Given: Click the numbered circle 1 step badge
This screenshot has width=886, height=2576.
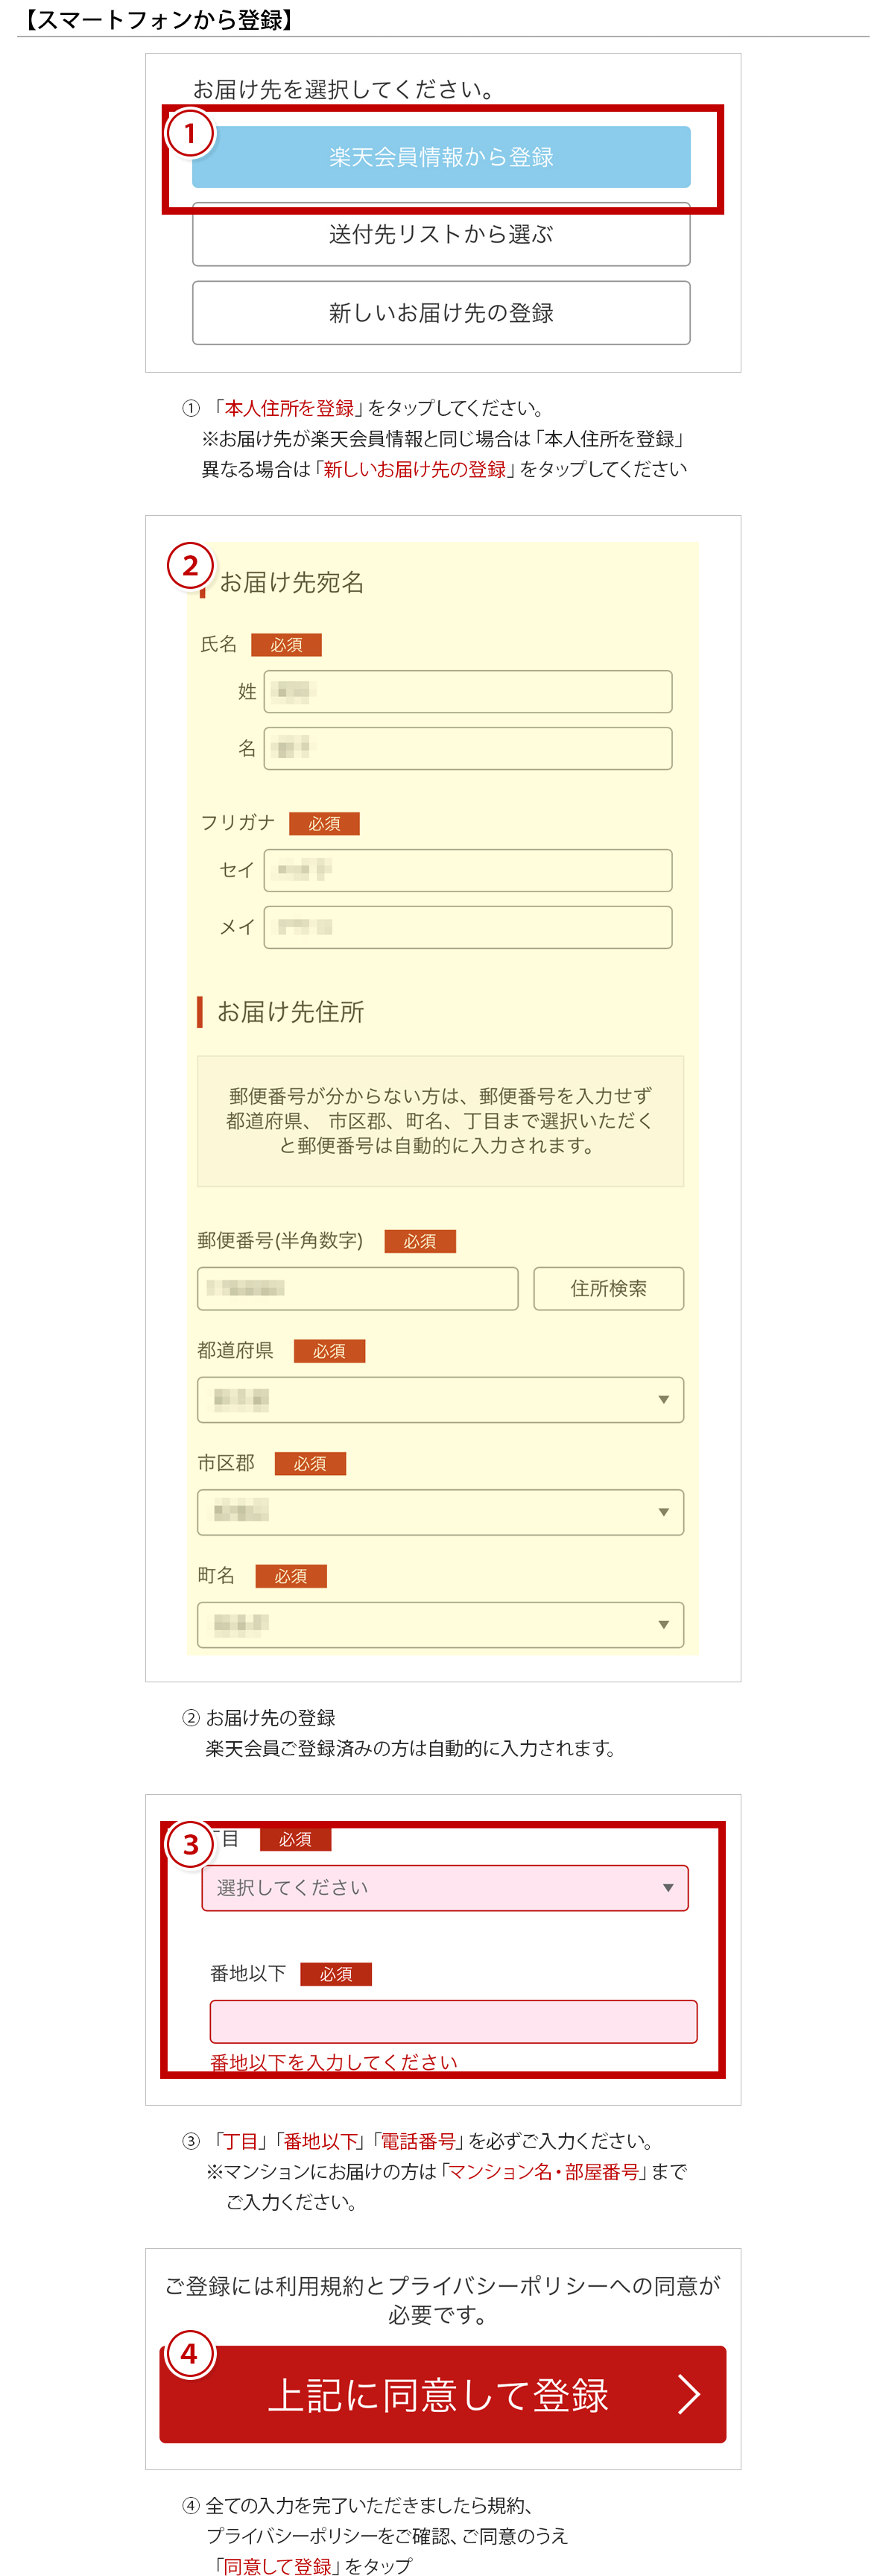Looking at the screenshot, I should pyautogui.click(x=190, y=133).
